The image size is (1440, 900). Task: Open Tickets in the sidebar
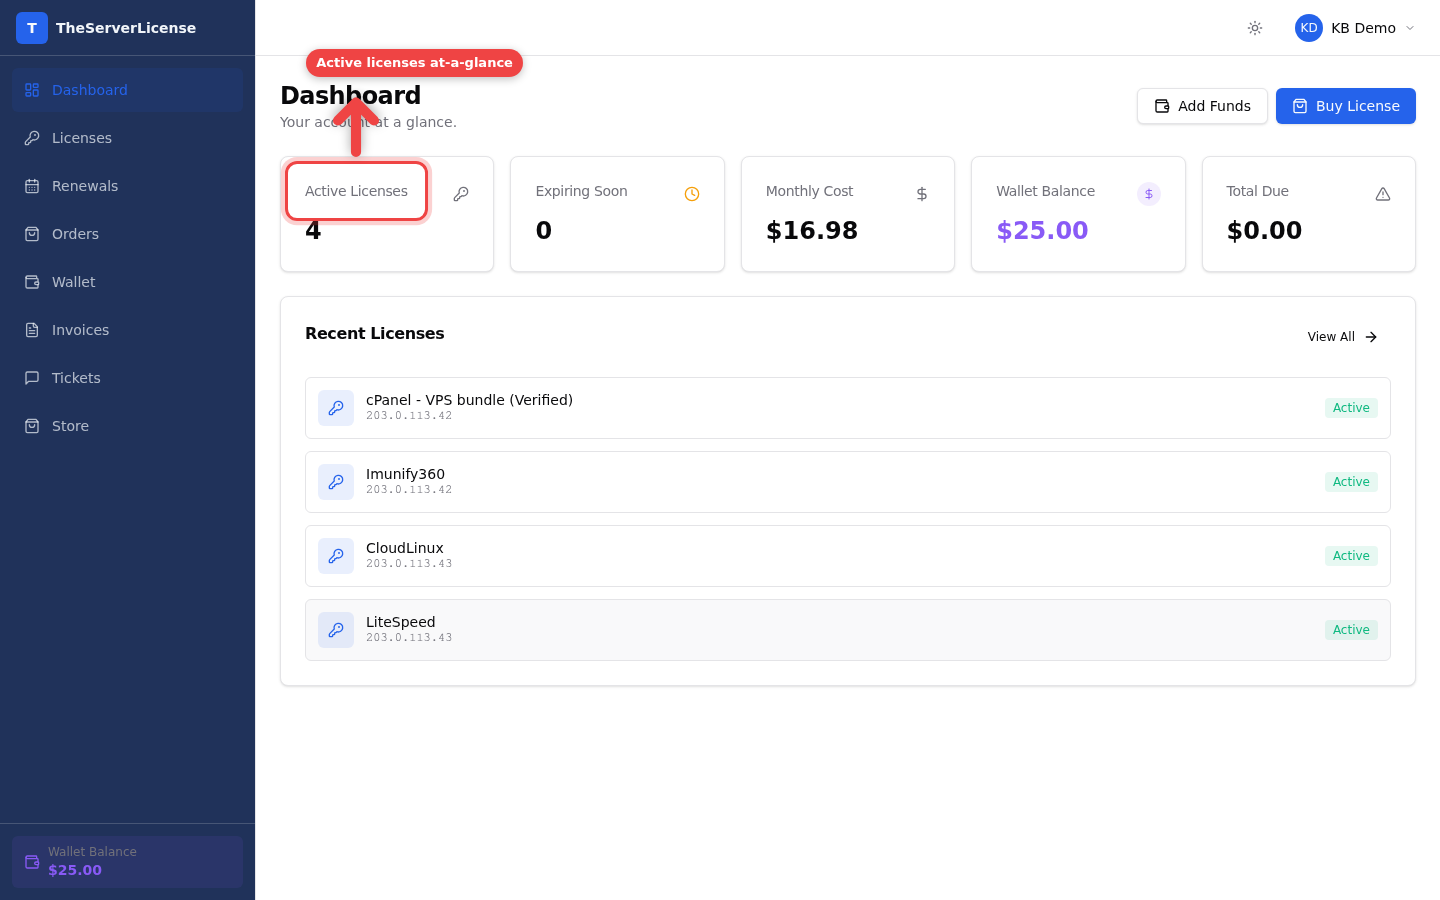[x=127, y=378]
